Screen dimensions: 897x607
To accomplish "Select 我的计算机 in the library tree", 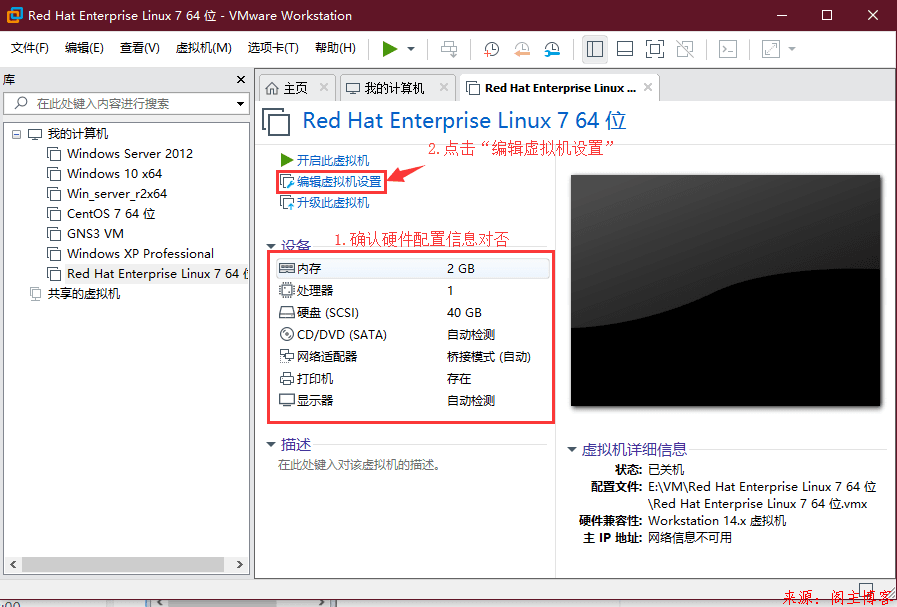I will [77, 134].
